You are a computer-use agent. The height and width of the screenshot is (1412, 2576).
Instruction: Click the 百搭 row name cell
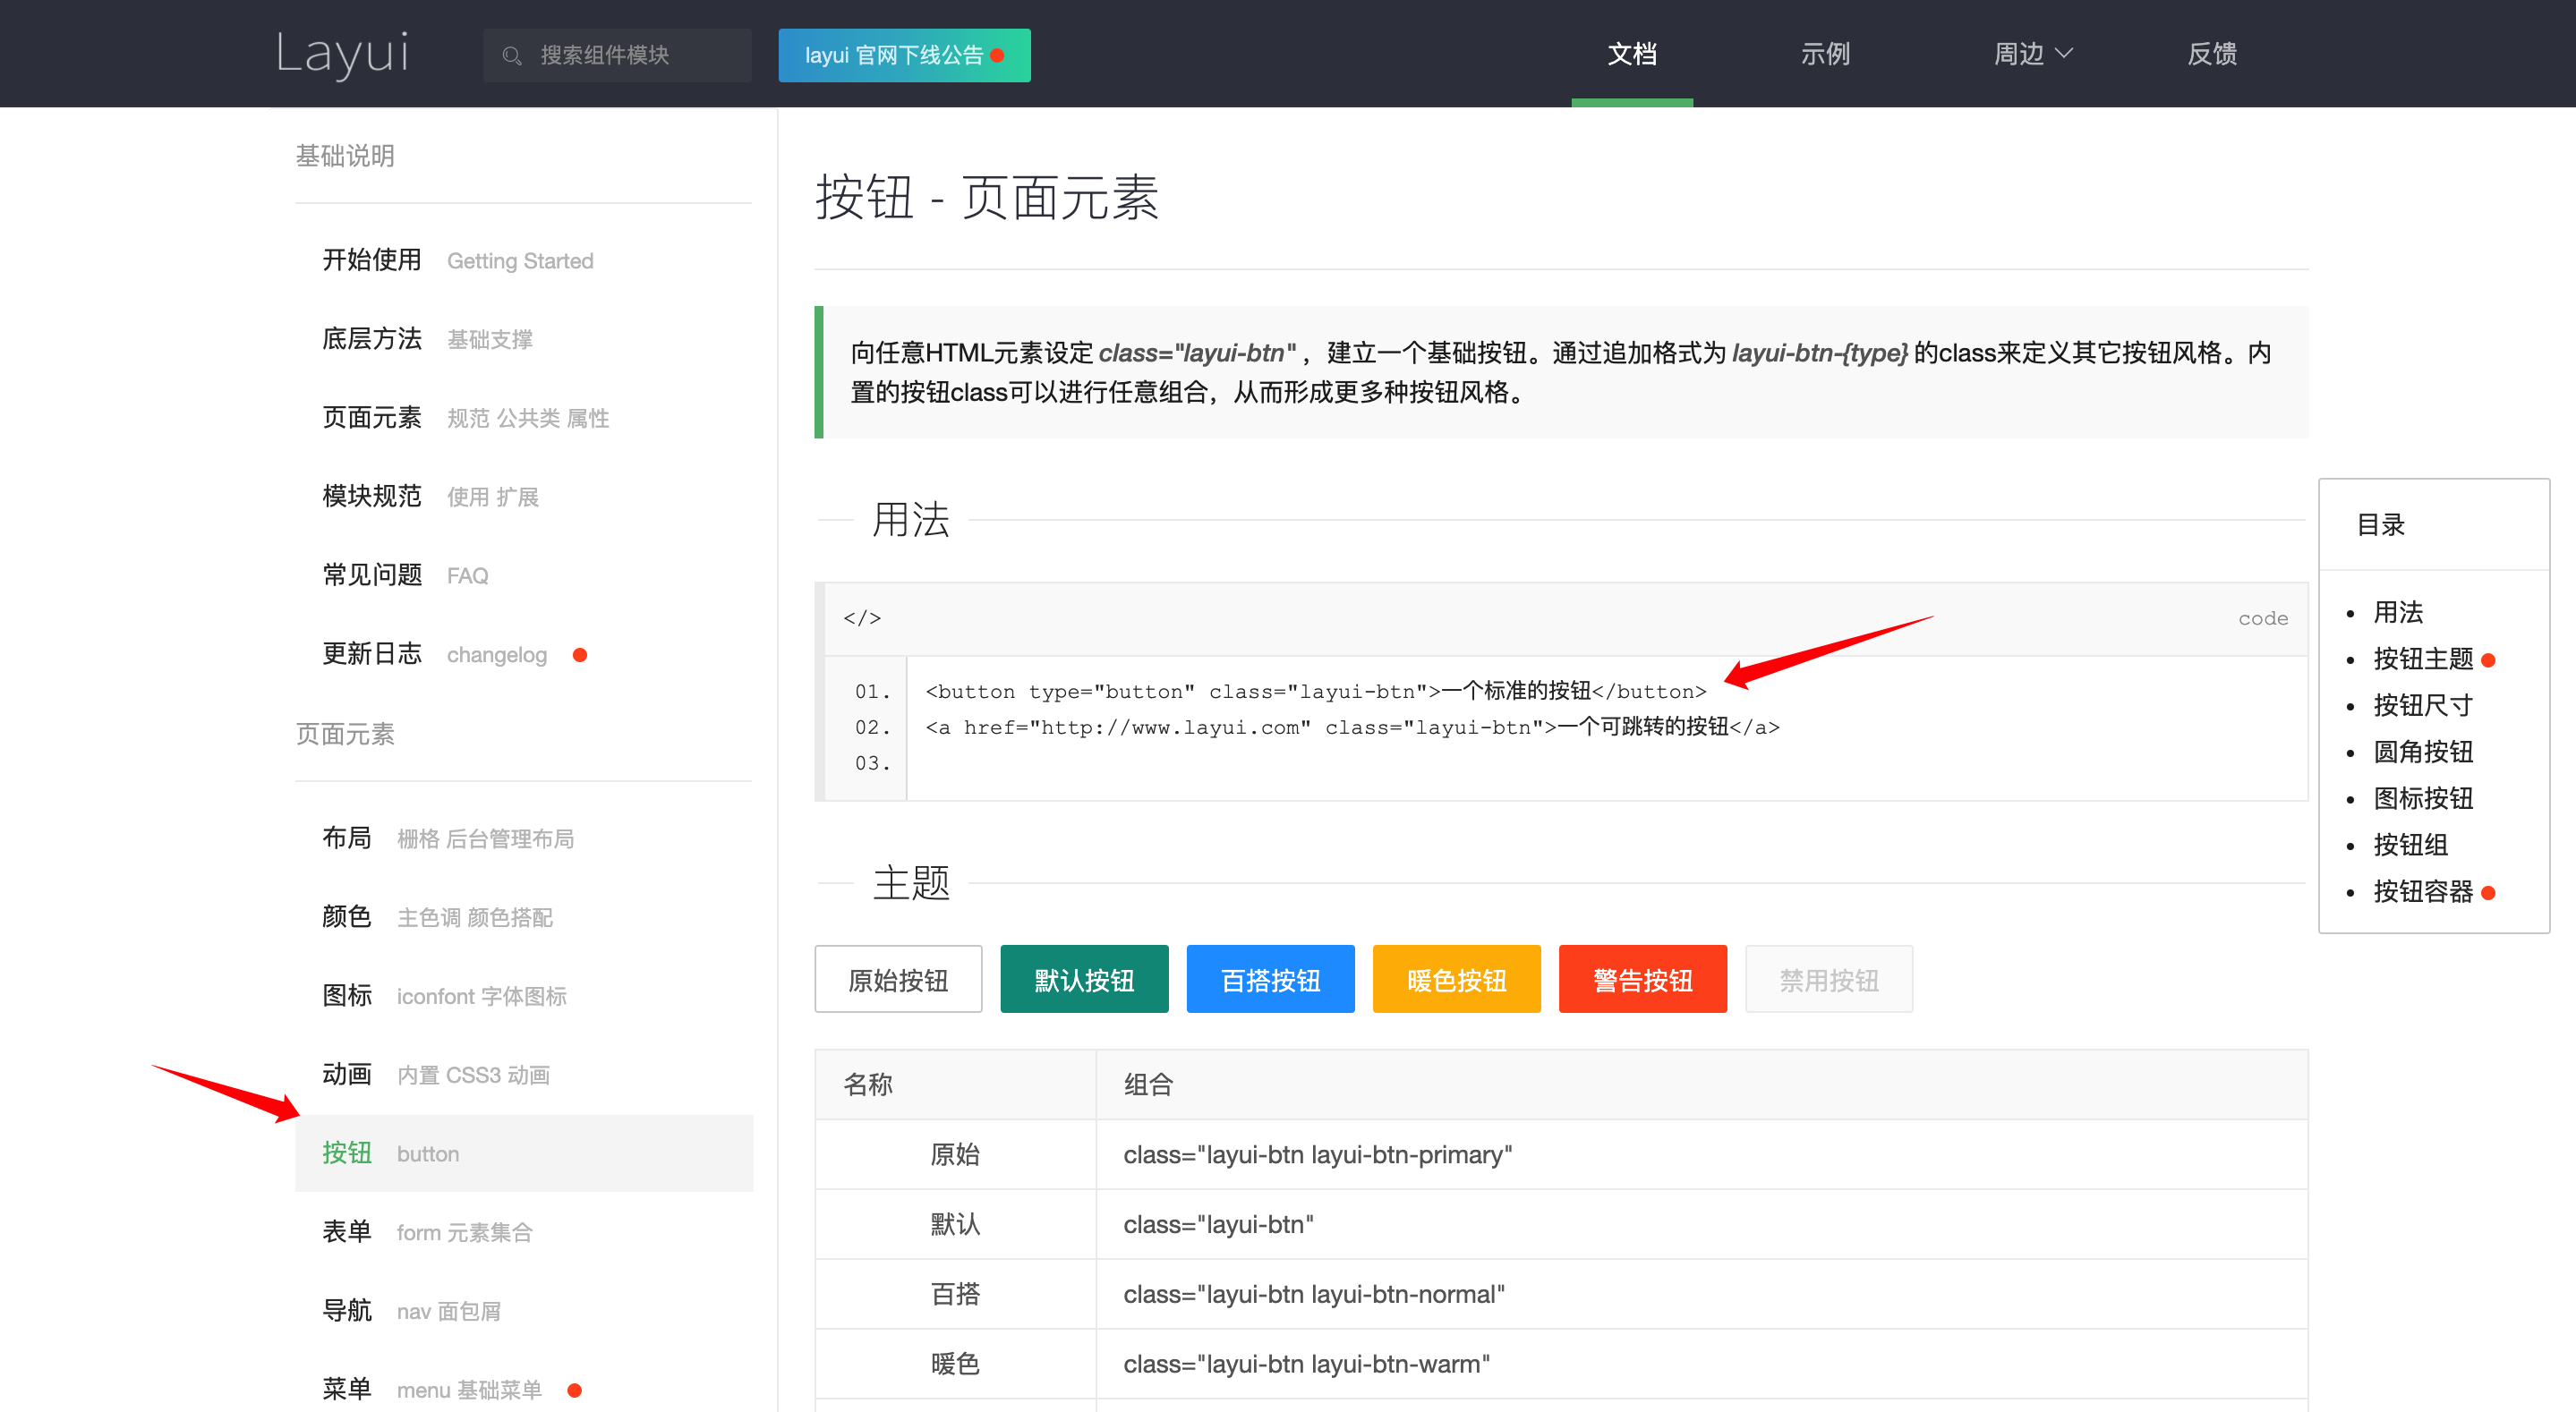pos(956,1294)
